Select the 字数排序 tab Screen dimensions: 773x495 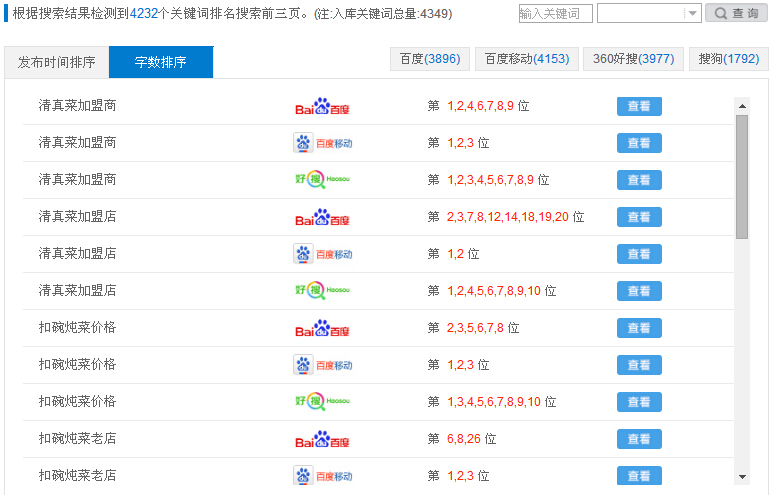point(161,62)
